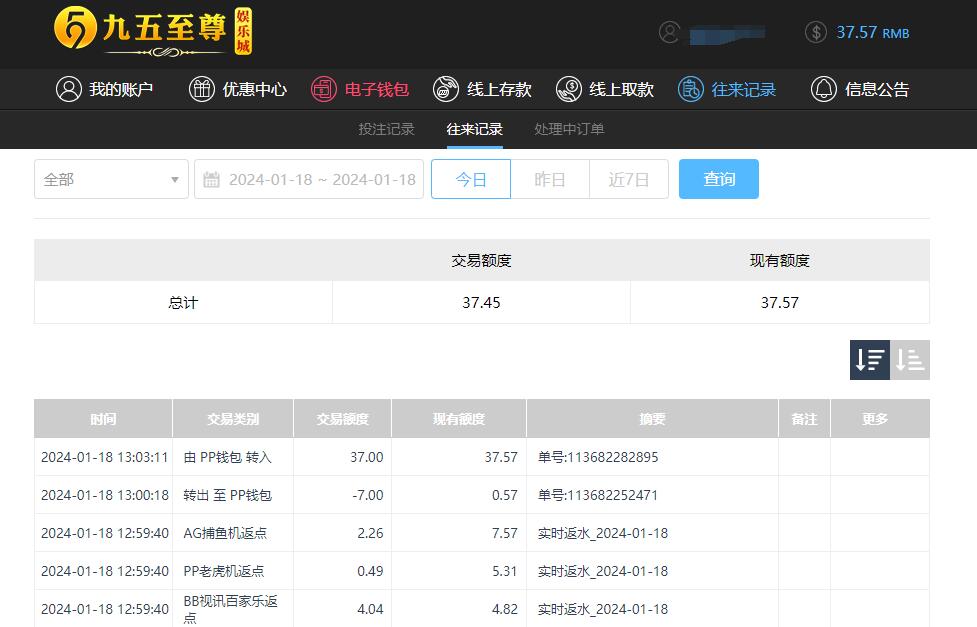This screenshot has width=977, height=627.
Task: Click the 往来记录 records icon
Action: [x=690, y=89]
